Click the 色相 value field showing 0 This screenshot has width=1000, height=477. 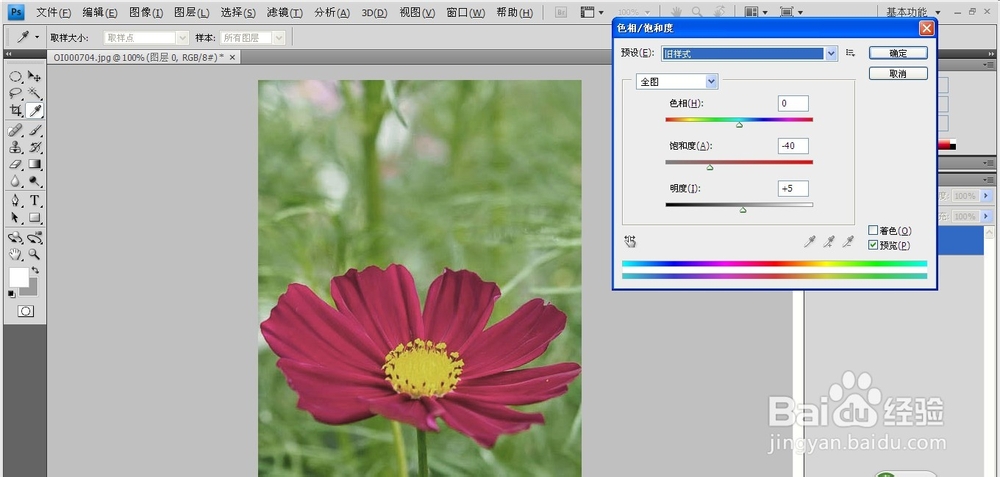(x=793, y=103)
